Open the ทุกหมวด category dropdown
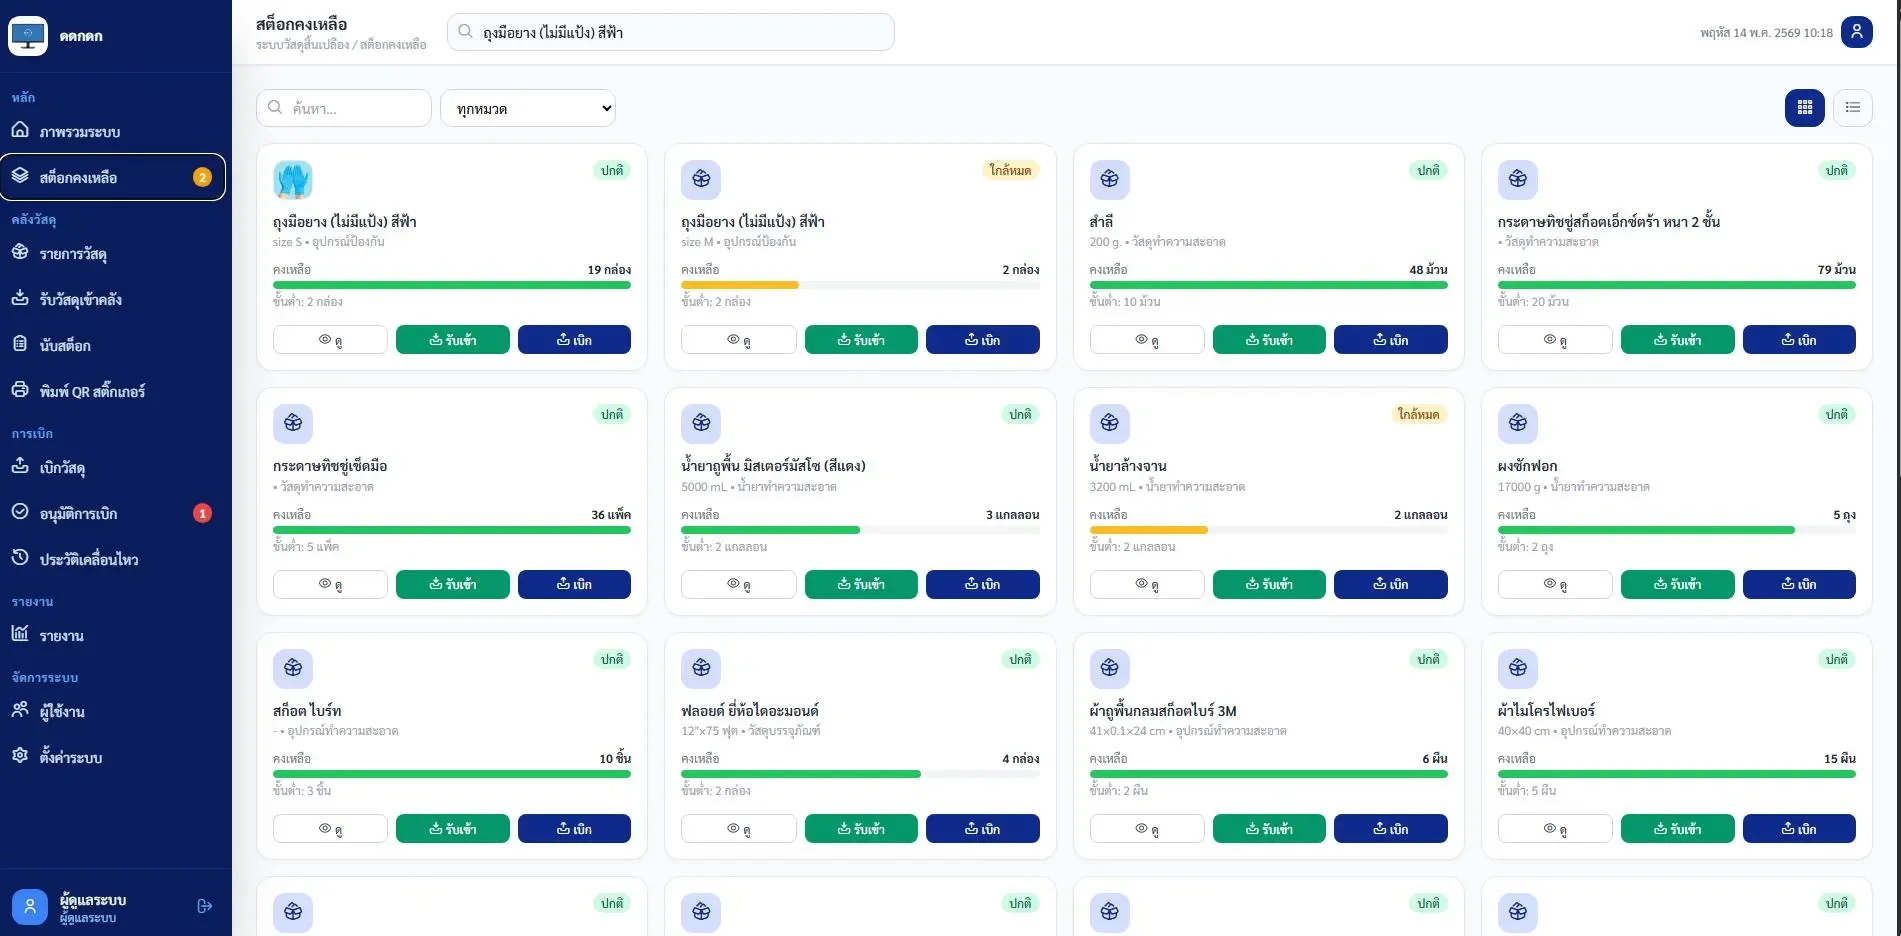This screenshot has height=936, width=1901. 528,108
